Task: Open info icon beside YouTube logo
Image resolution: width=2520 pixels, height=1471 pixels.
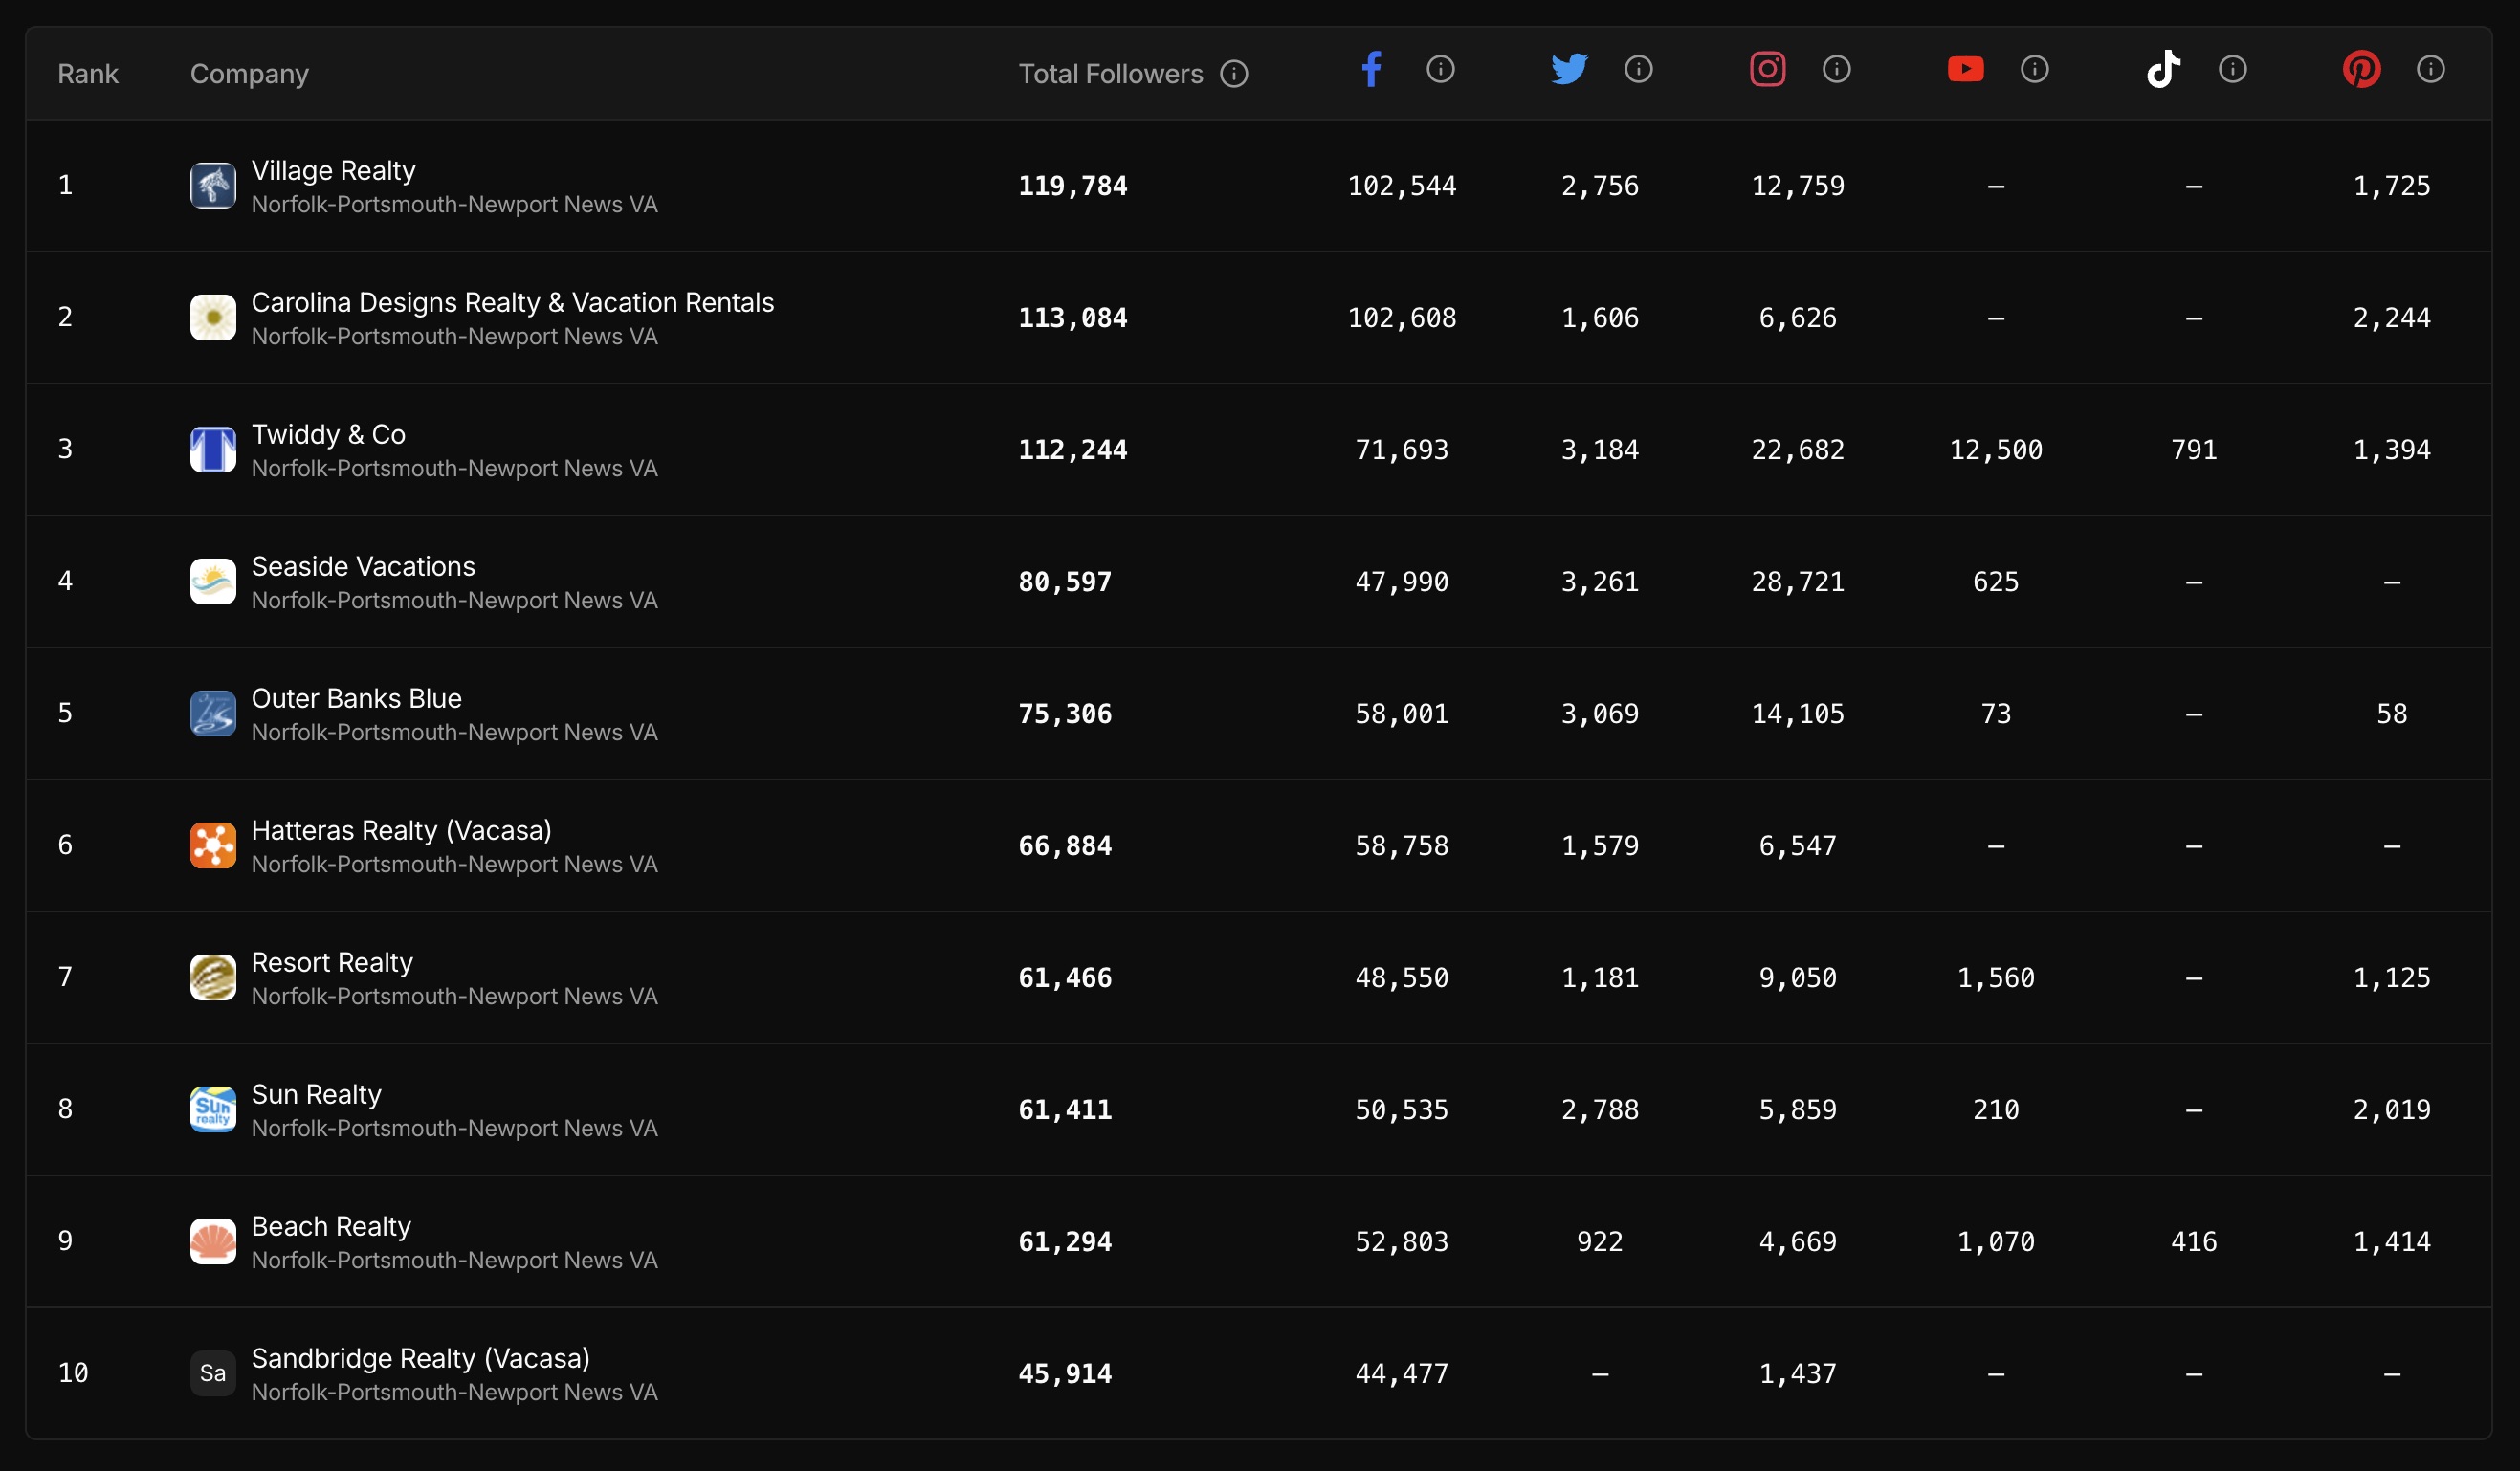Action: [2034, 69]
